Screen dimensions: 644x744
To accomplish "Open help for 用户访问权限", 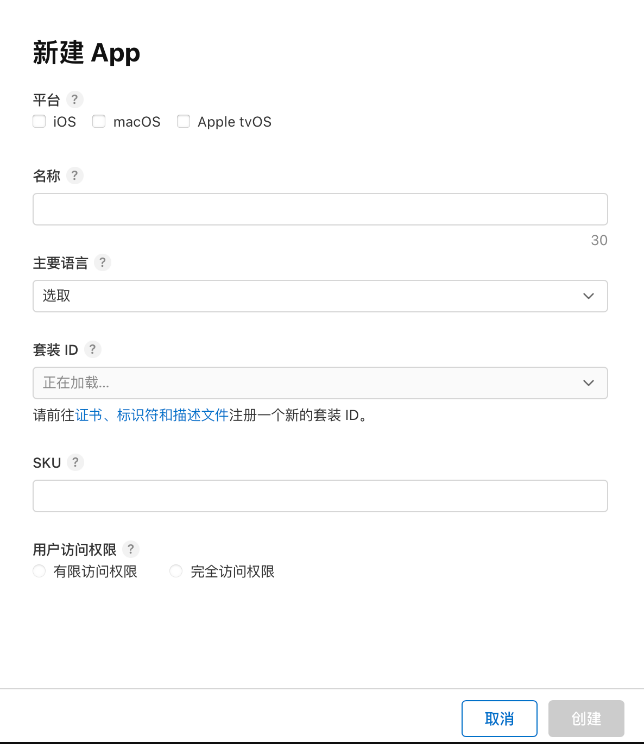I will (x=131, y=549).
